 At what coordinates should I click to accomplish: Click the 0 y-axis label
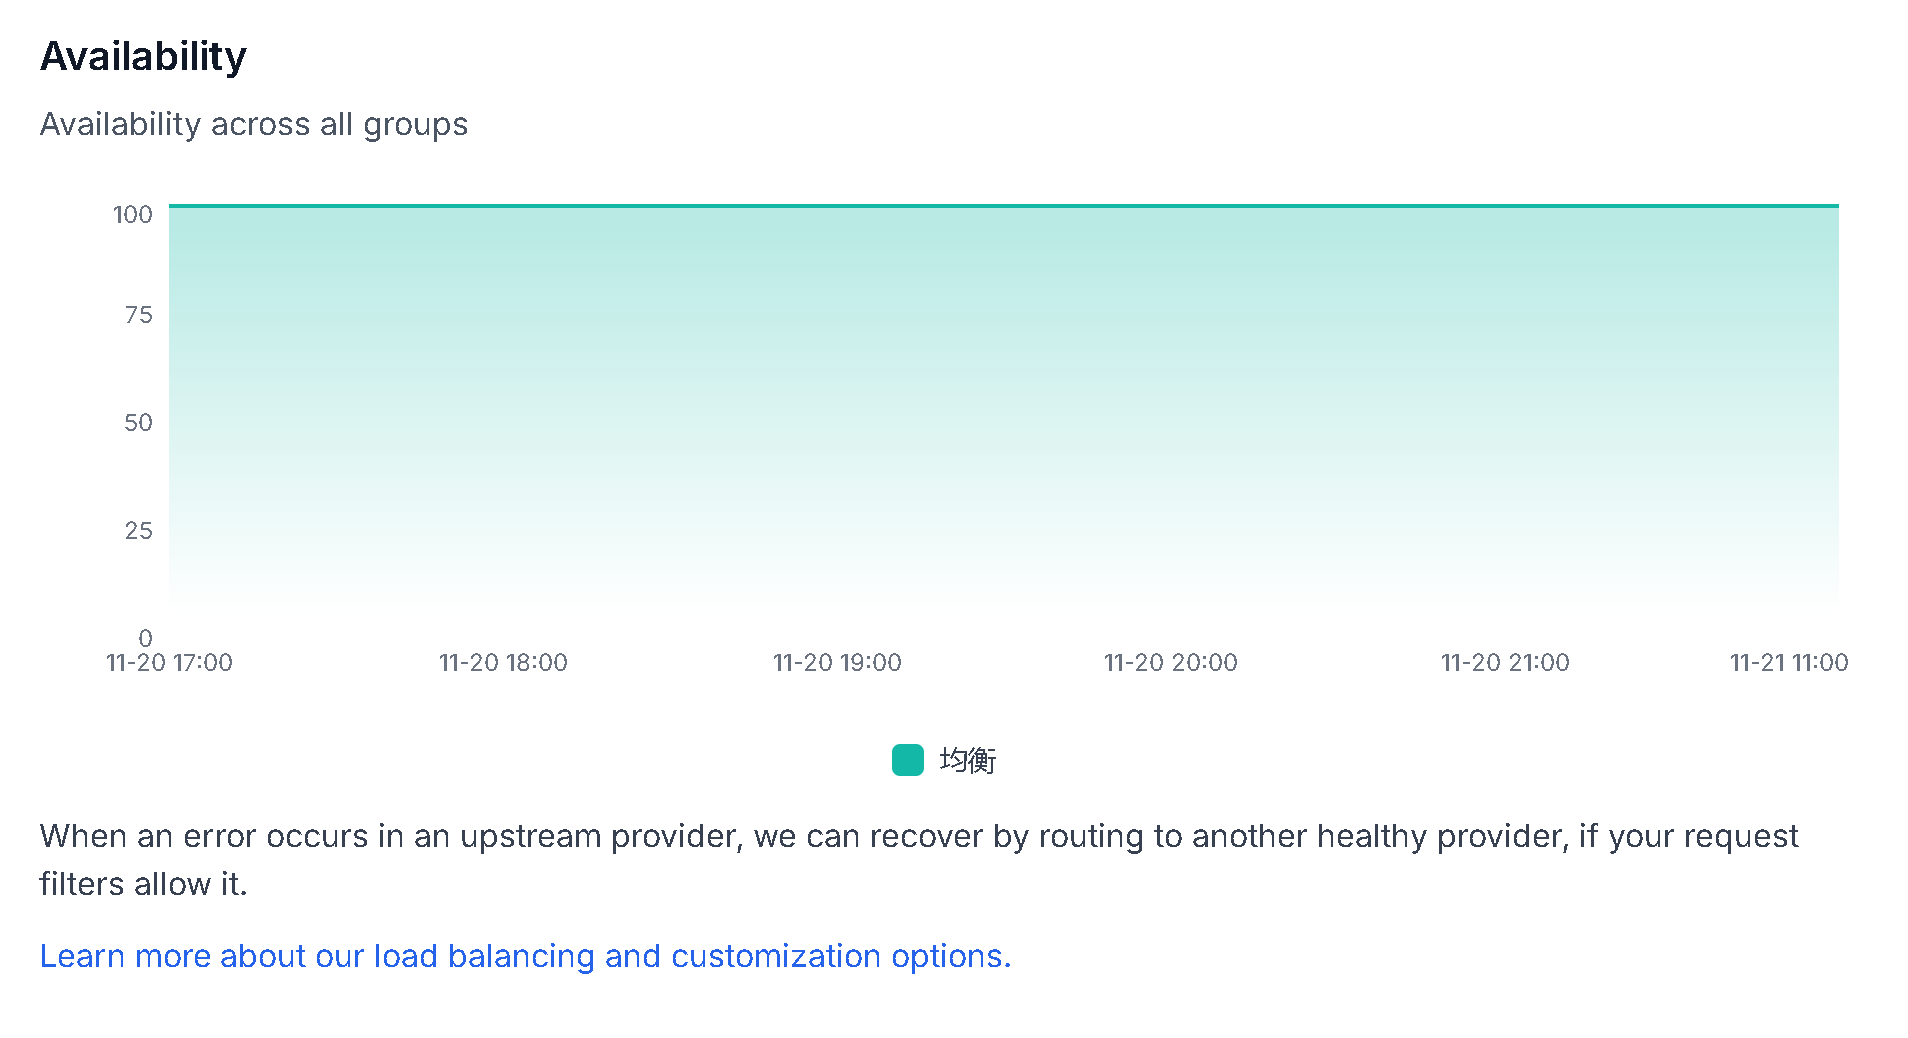[146, 638]
